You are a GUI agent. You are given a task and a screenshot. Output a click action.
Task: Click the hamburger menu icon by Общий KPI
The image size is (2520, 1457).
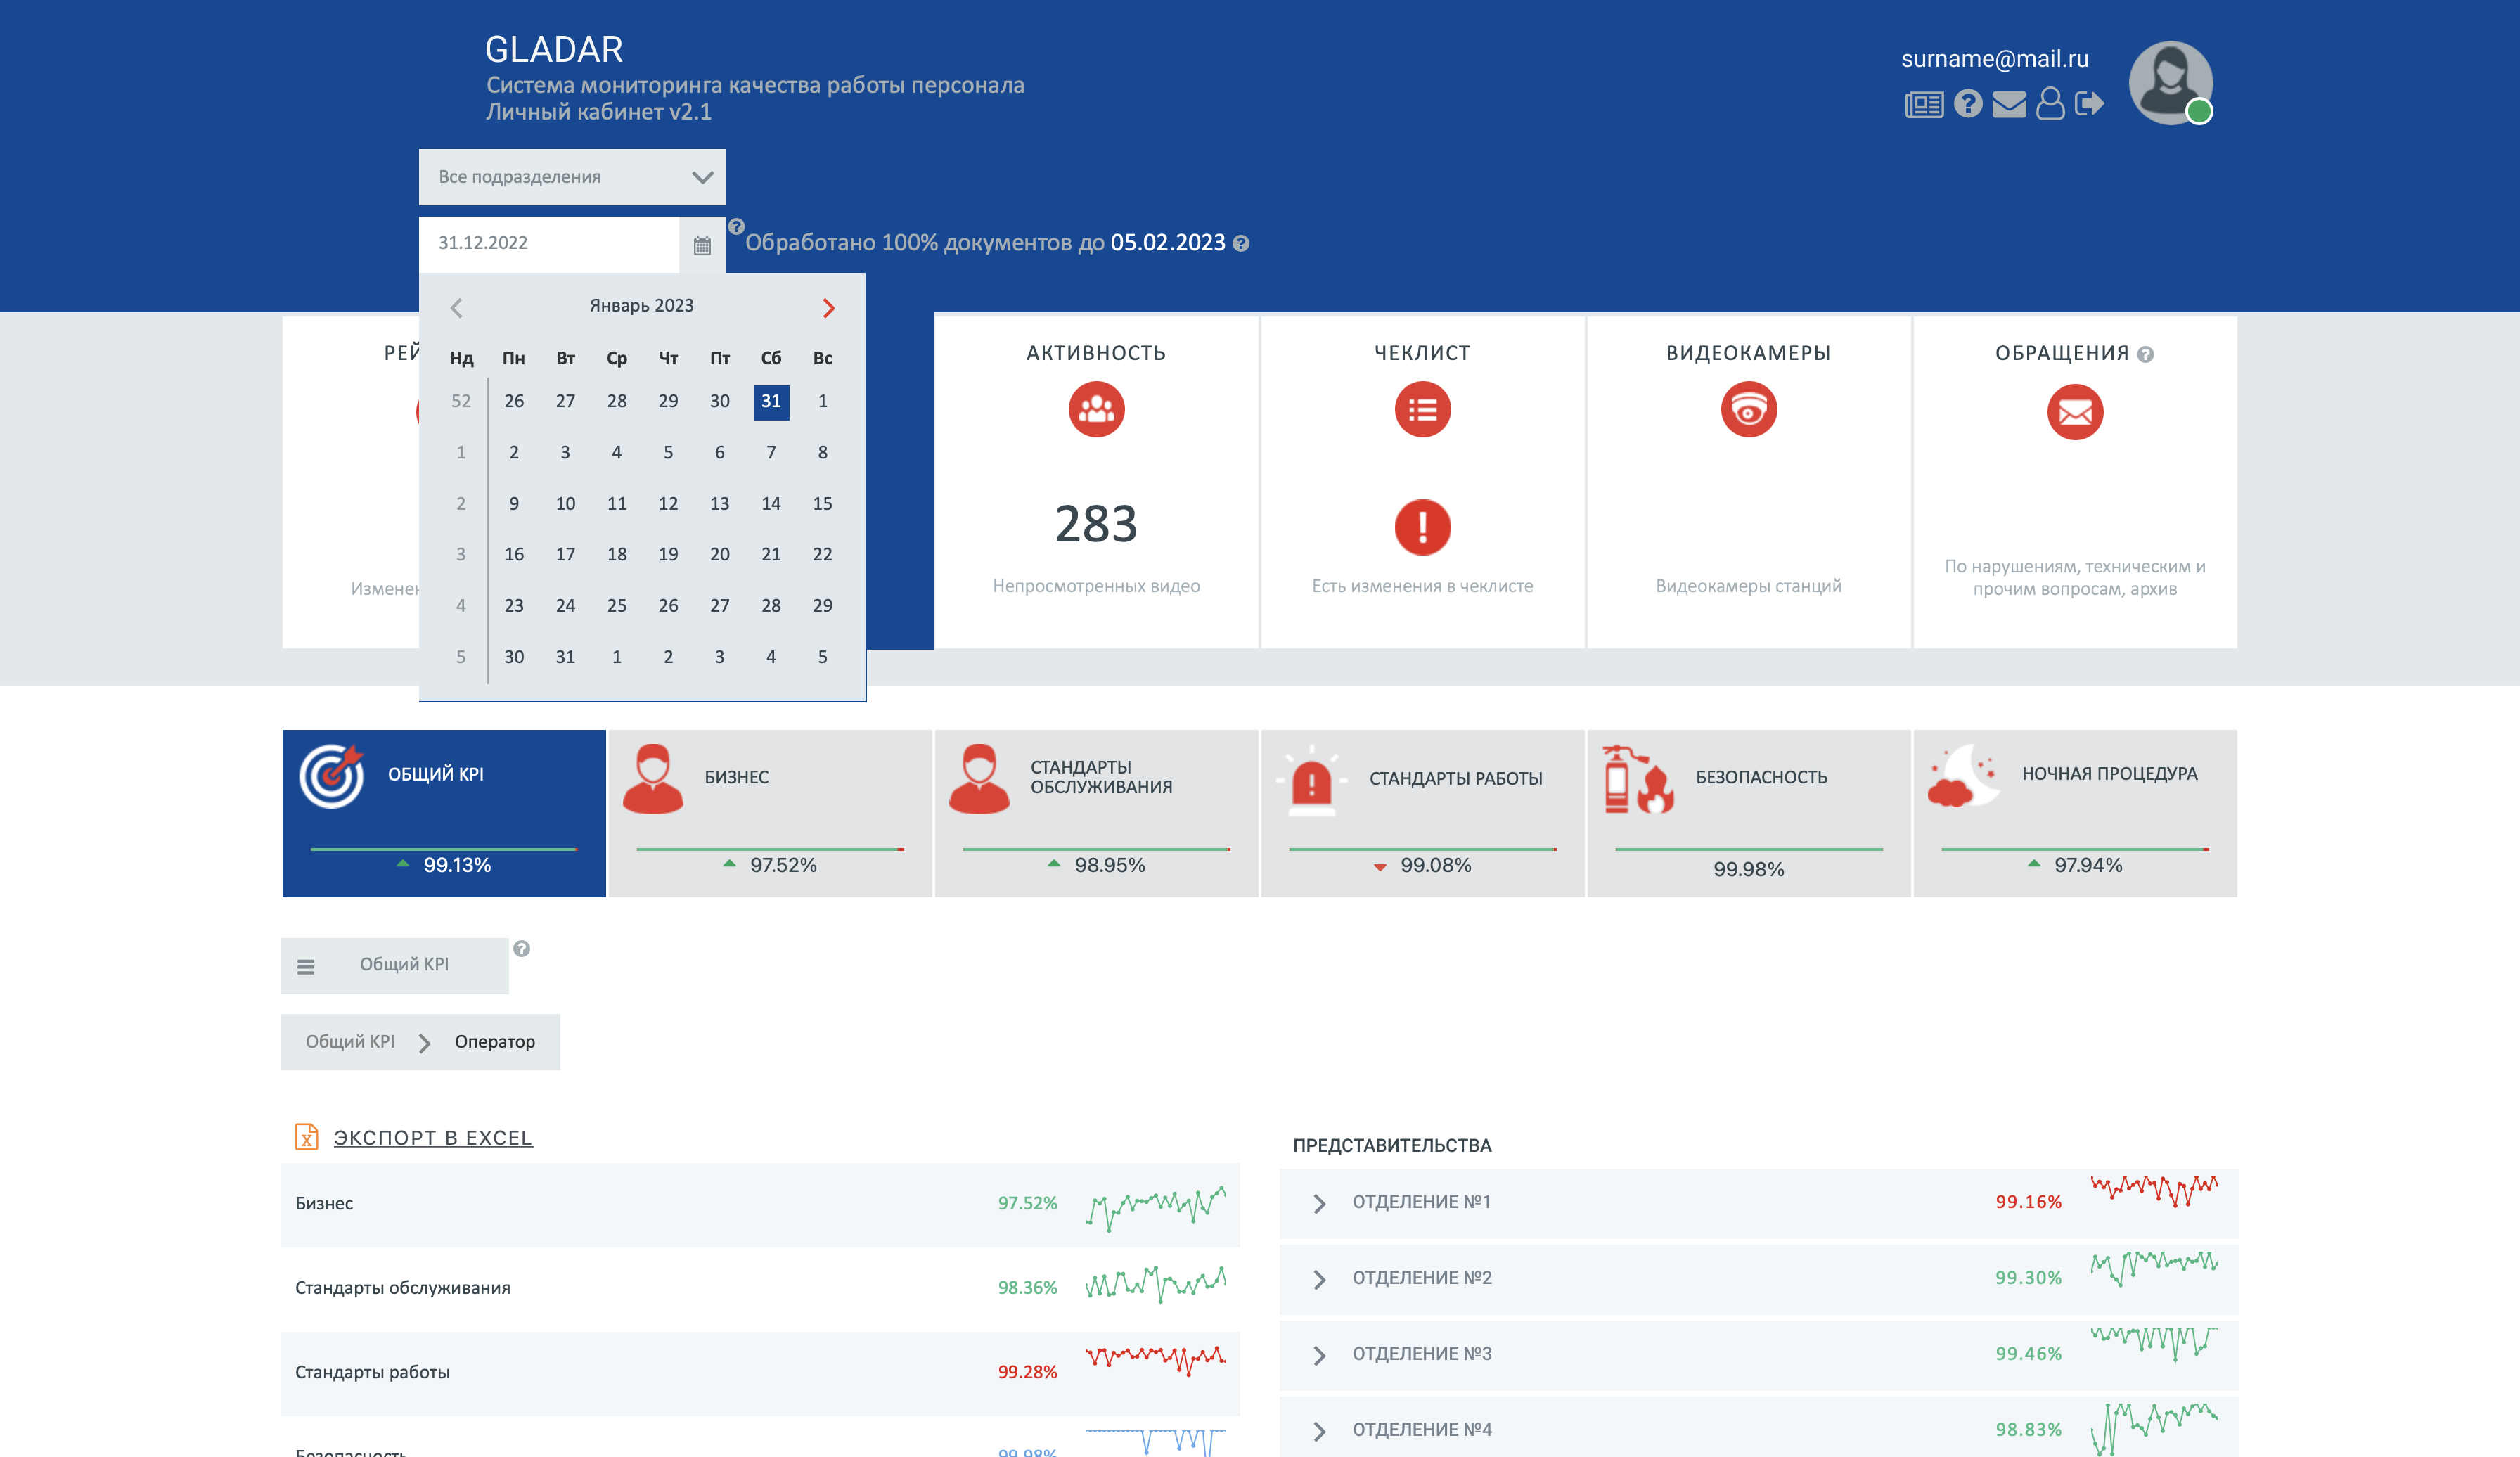click(306, 966)
